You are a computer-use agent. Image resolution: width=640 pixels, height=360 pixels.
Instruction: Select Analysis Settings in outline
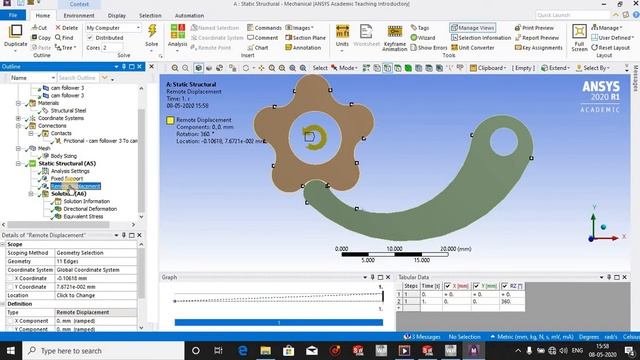70,171
